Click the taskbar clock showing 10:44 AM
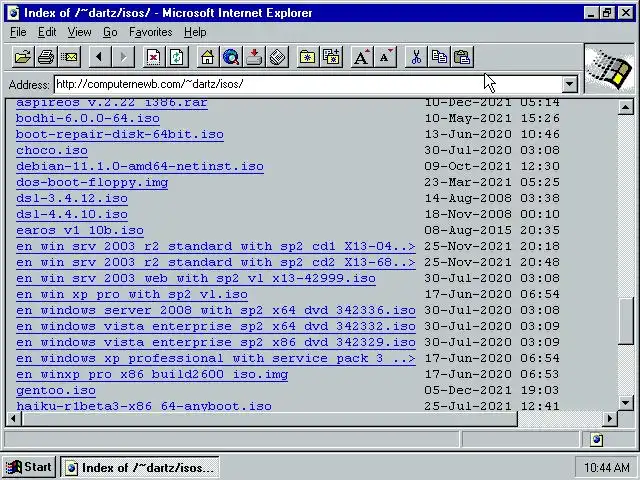The height and width of the screenshot is (480, 640). [606, 467]
